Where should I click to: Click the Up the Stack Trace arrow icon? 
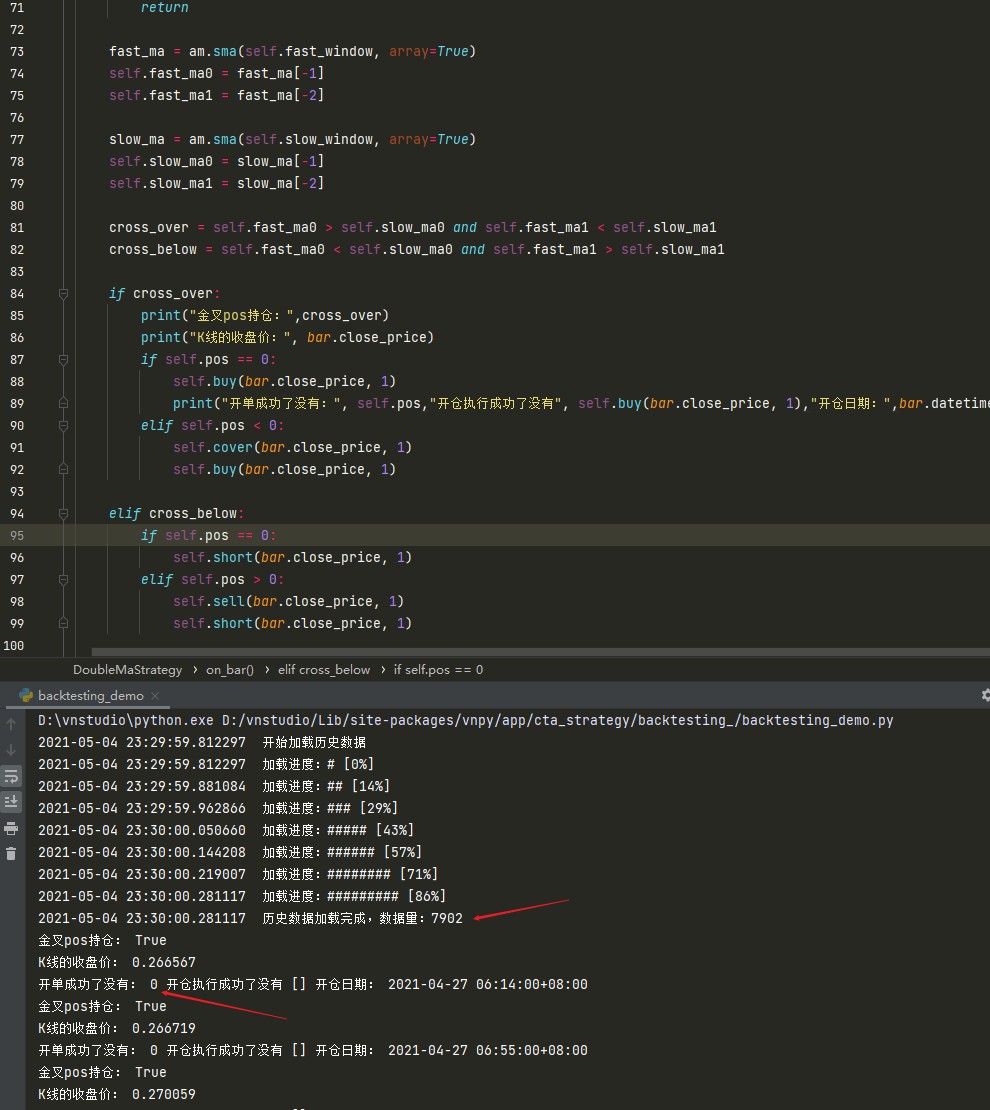coord(11,723)
